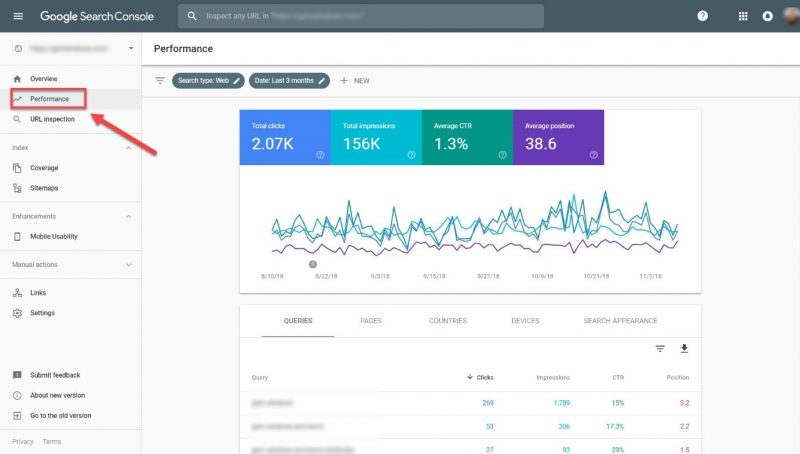Viewport: 800px width, 454px height.
Task: Open the Help icon in header
Action: click(x=703, y=16)
